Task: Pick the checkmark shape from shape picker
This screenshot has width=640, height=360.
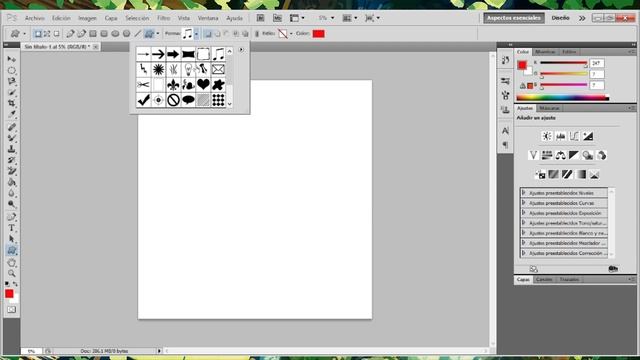Action: point(143,100)
